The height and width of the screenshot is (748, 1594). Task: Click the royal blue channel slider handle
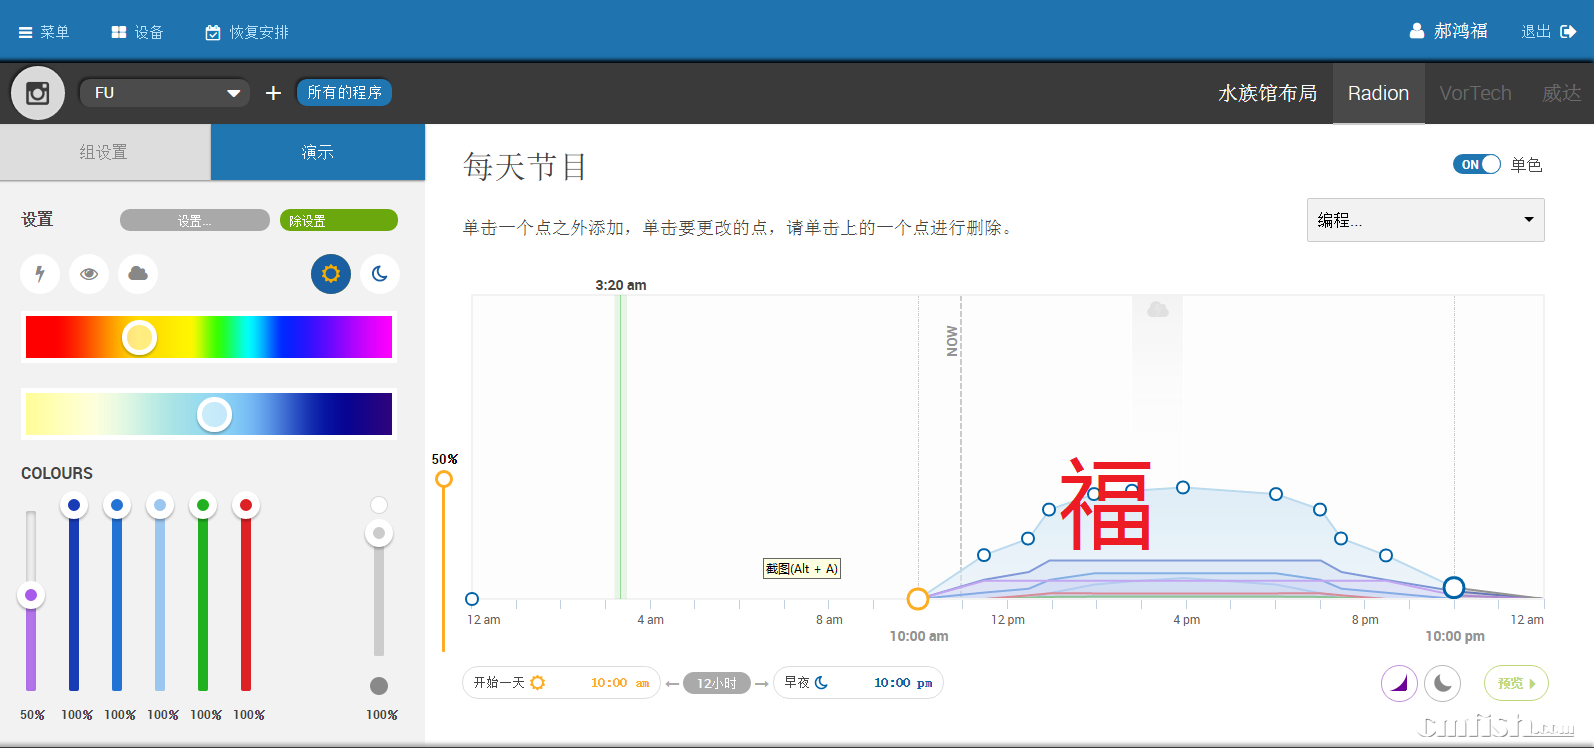point(74,505)
